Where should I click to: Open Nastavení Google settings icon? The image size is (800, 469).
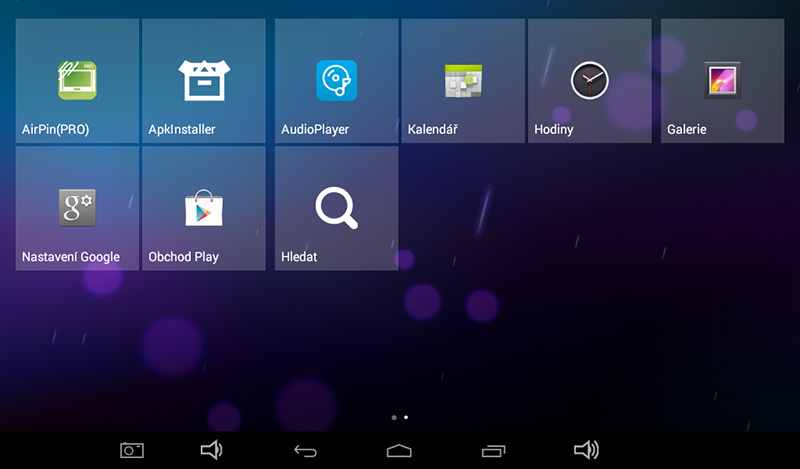pos(77,207)
